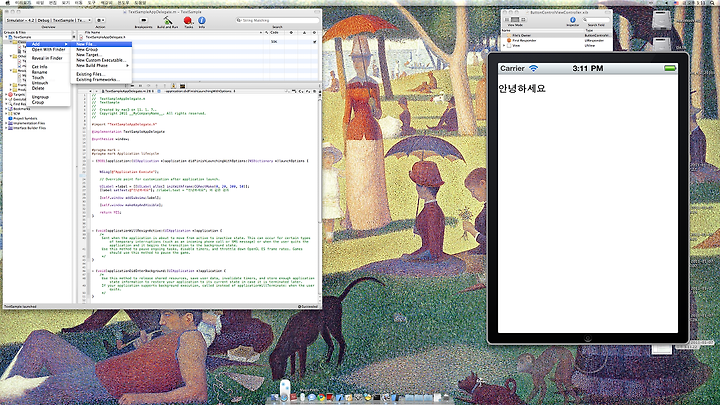720x405 pixels.
Task: Select Add in the context menu
Action: pyautogui.click(x=48, y=44)
